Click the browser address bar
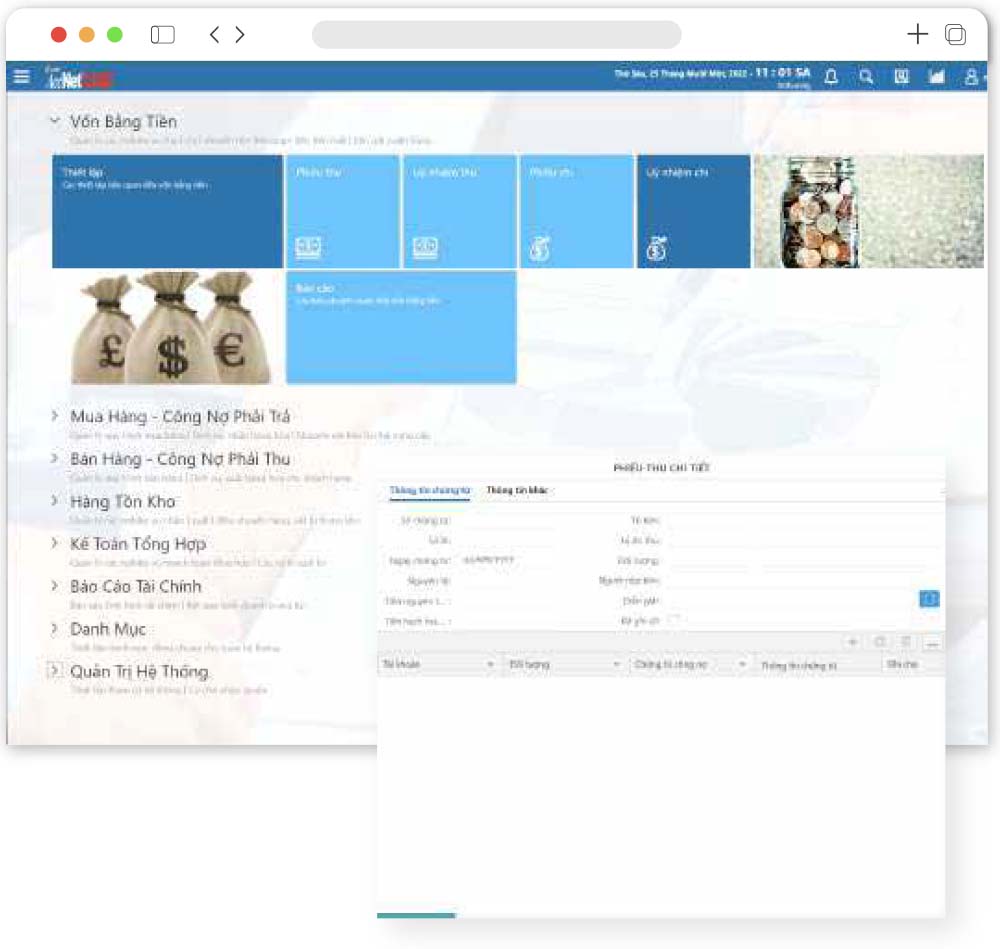The height and width of the screenshot is (949, 1000). [496, 34]
